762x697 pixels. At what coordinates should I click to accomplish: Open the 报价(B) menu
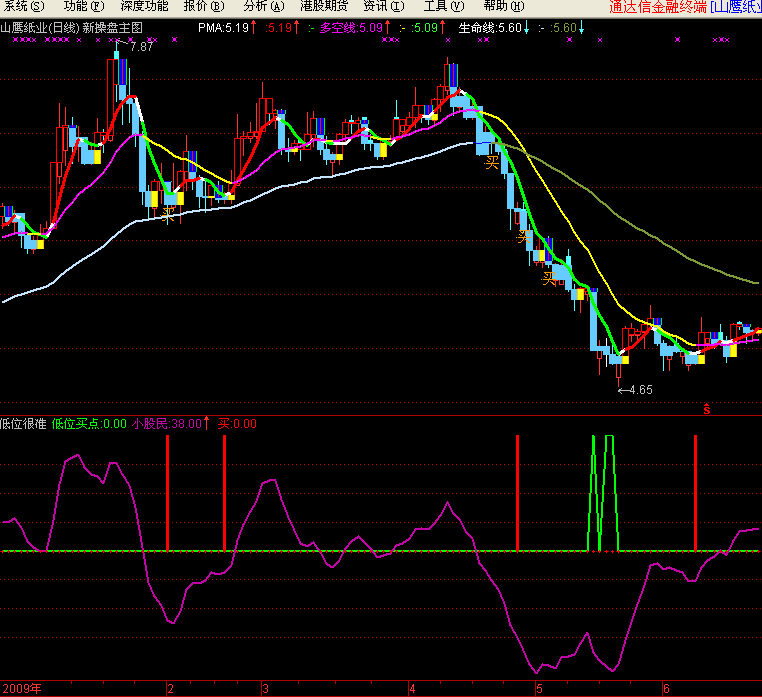point(204,6)
